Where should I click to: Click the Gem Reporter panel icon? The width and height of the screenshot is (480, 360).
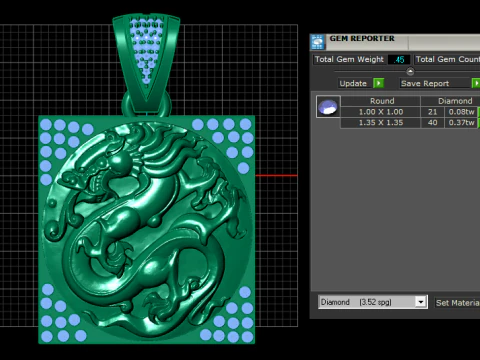[317, 42]
